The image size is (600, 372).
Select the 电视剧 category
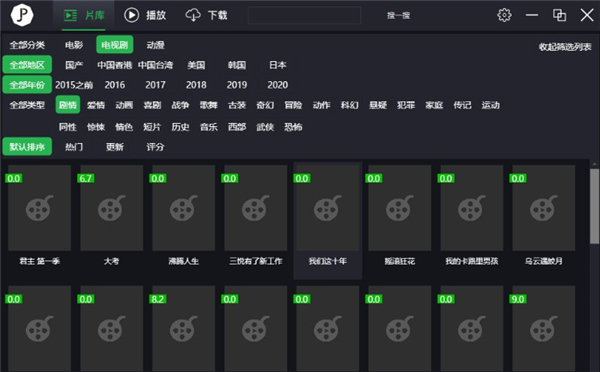[x=114, y=45]
